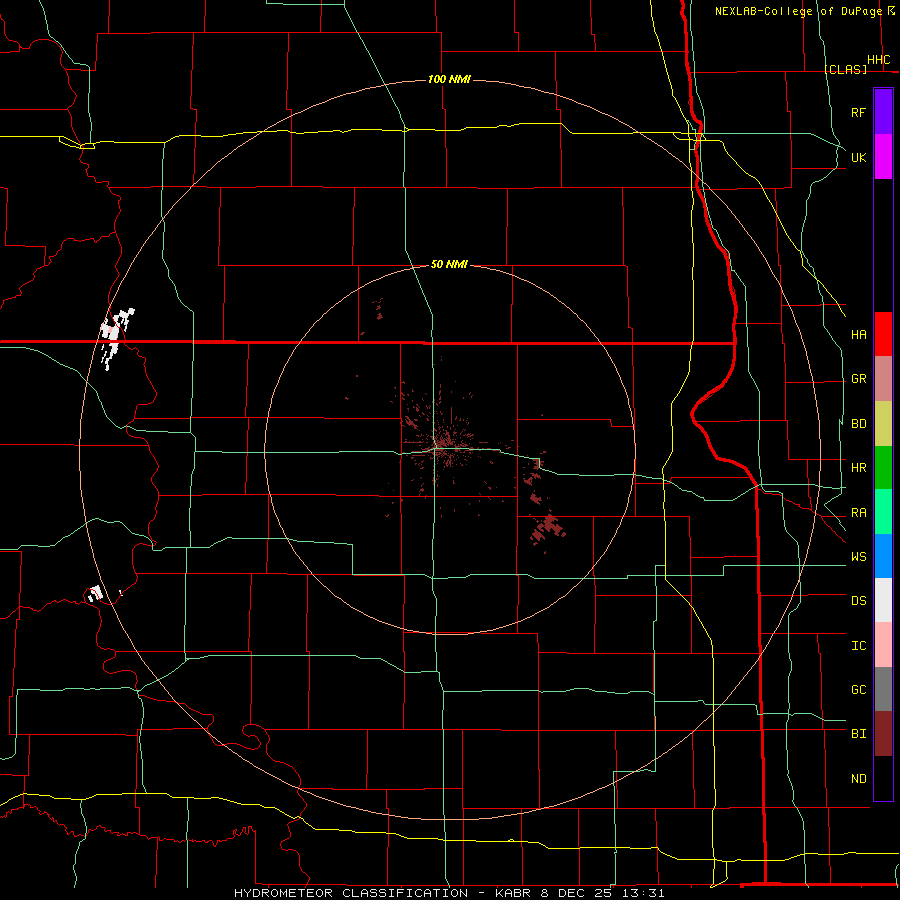Click the BI brown legend swatch
900x900 pixels.
(x=883, y=734)
